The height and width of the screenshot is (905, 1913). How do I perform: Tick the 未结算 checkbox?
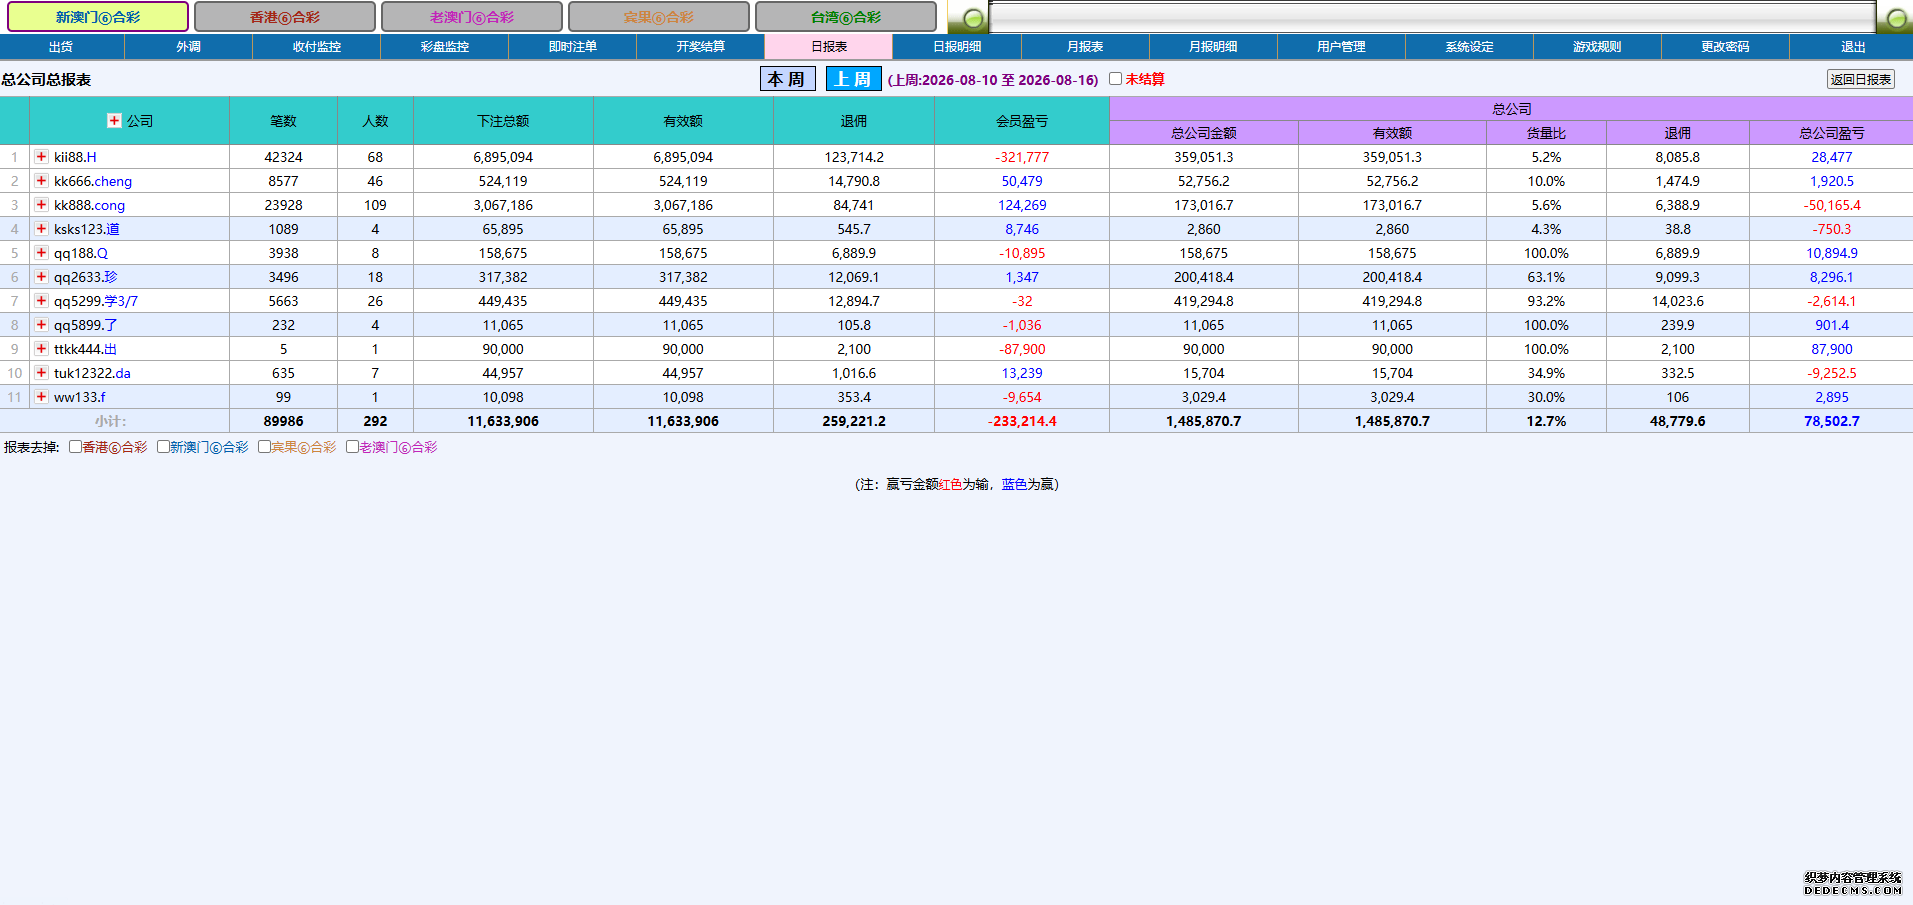1115,79
